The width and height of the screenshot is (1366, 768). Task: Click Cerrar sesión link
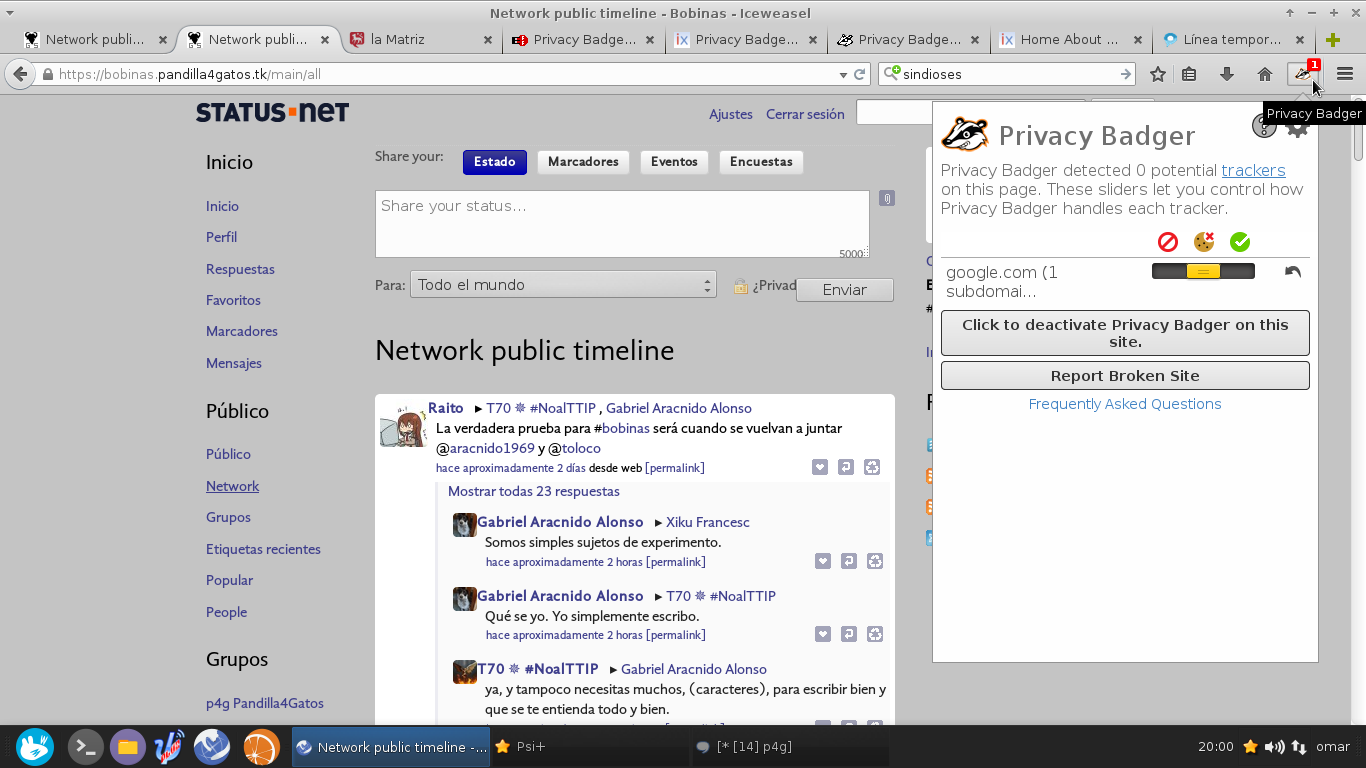point(805,114)
